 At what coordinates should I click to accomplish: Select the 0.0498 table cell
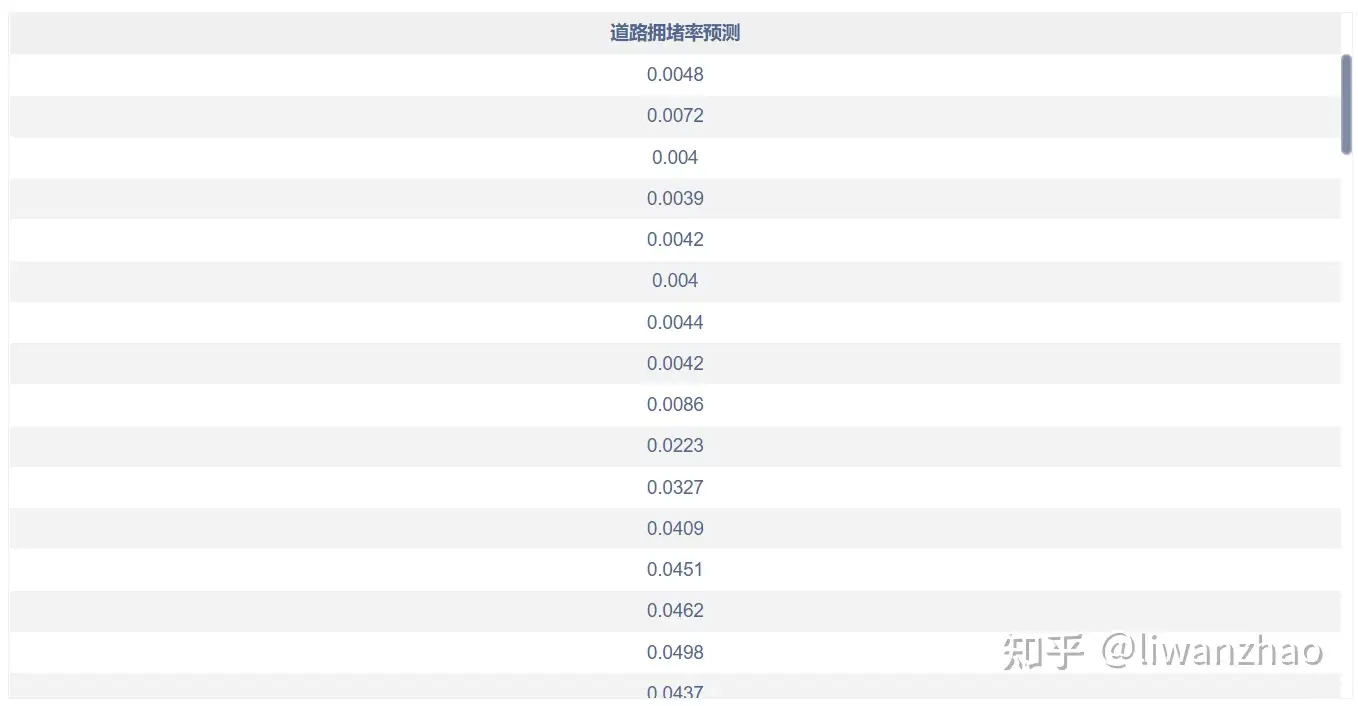tap(675, 653)
